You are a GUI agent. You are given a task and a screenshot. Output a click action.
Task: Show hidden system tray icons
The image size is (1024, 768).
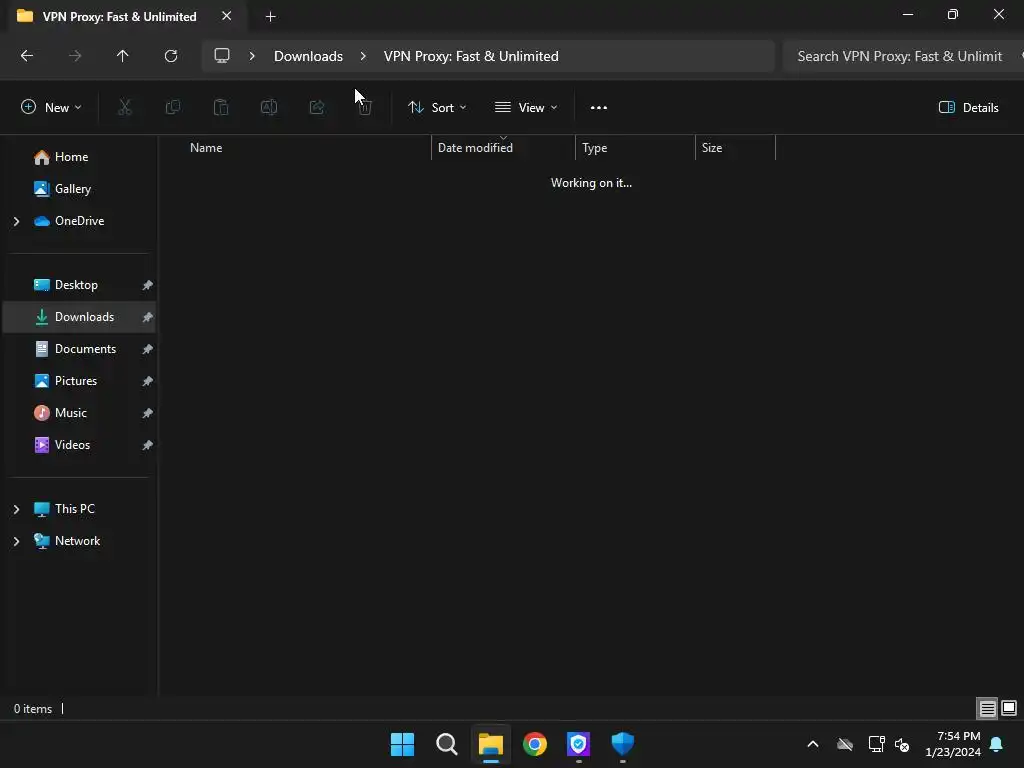[x=813, y=744]
